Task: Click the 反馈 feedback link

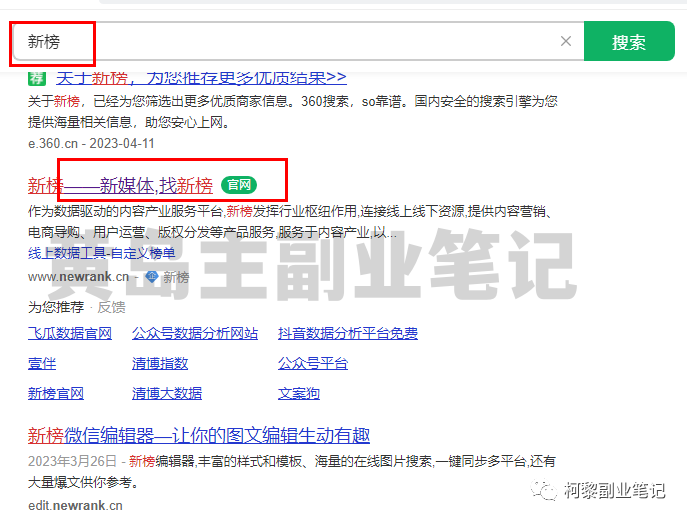Action: 112,307
